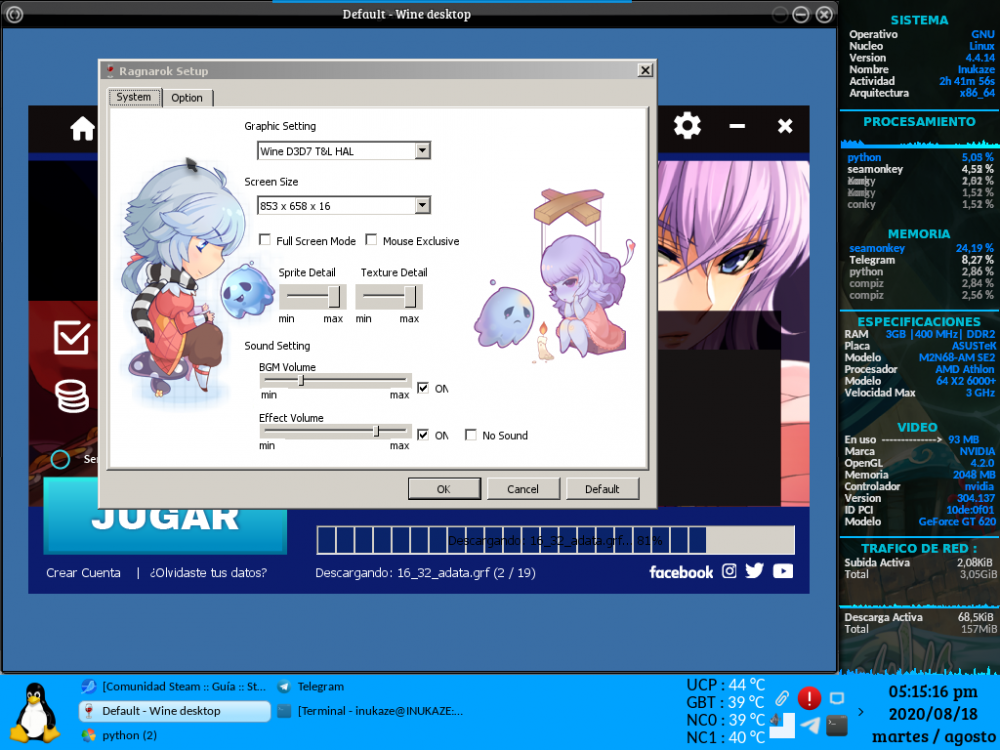Click the coin stack icon
Image resolution: width=1000 pixels, height=750 pixels.
72,396
